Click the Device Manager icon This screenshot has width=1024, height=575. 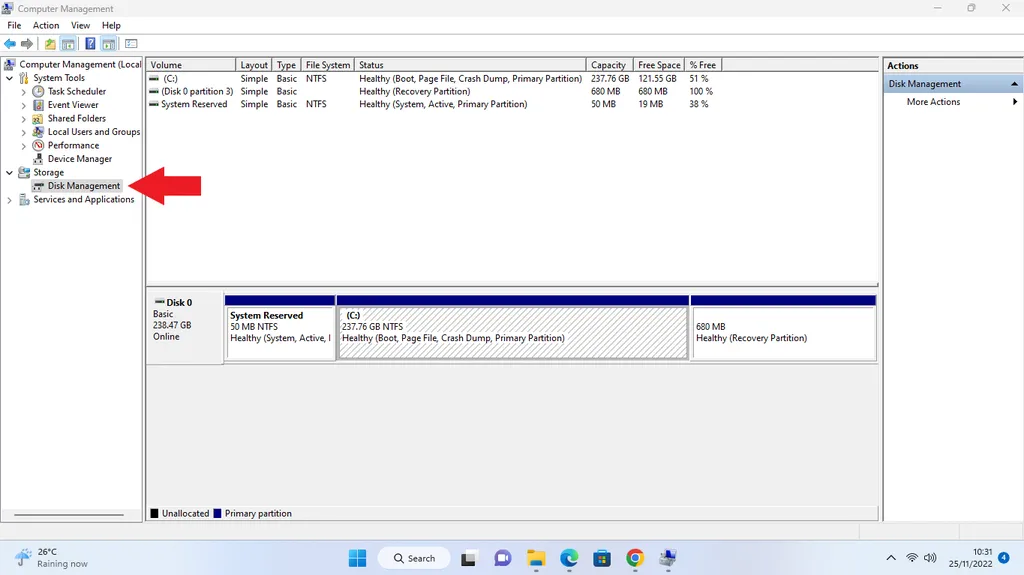click(x=39, y=159)
